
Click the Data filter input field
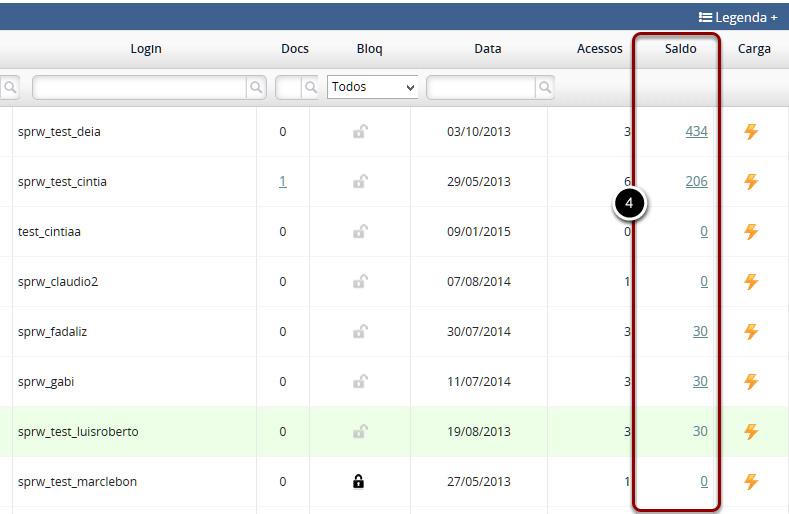point(481,88)
